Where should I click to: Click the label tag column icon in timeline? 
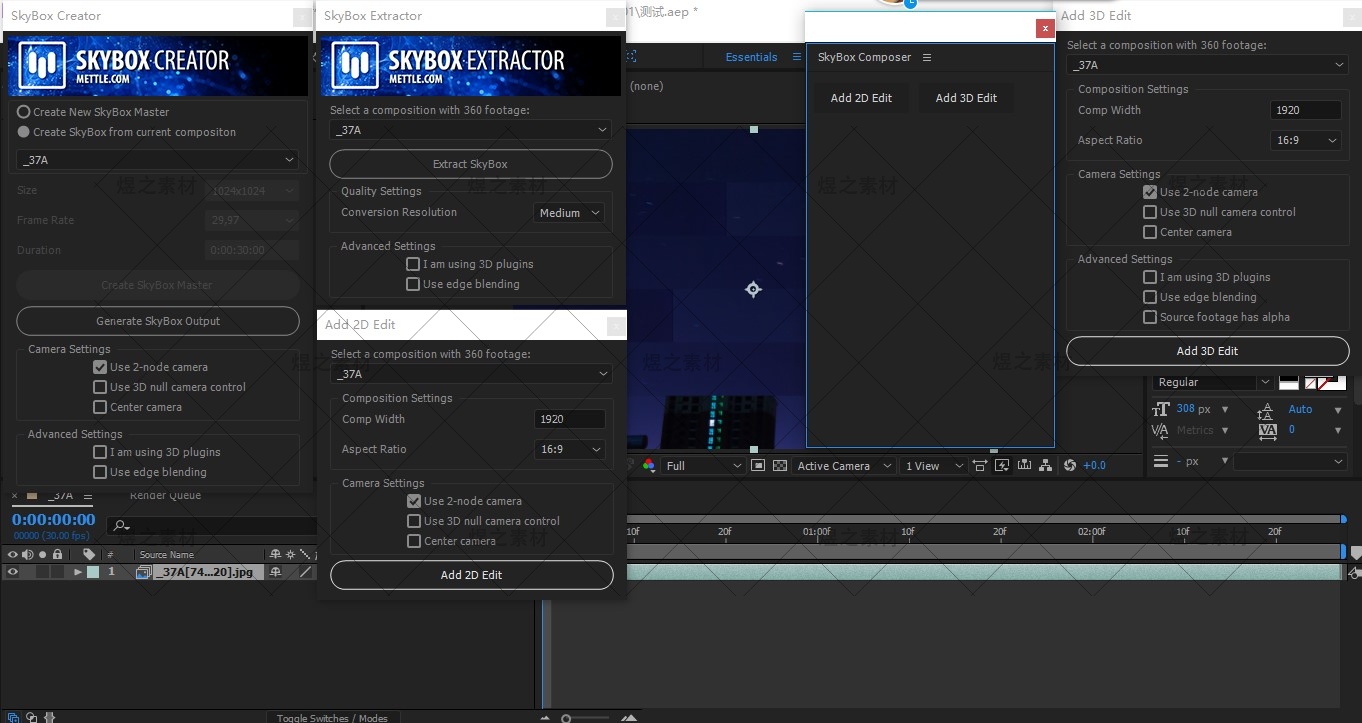point(88,555)
